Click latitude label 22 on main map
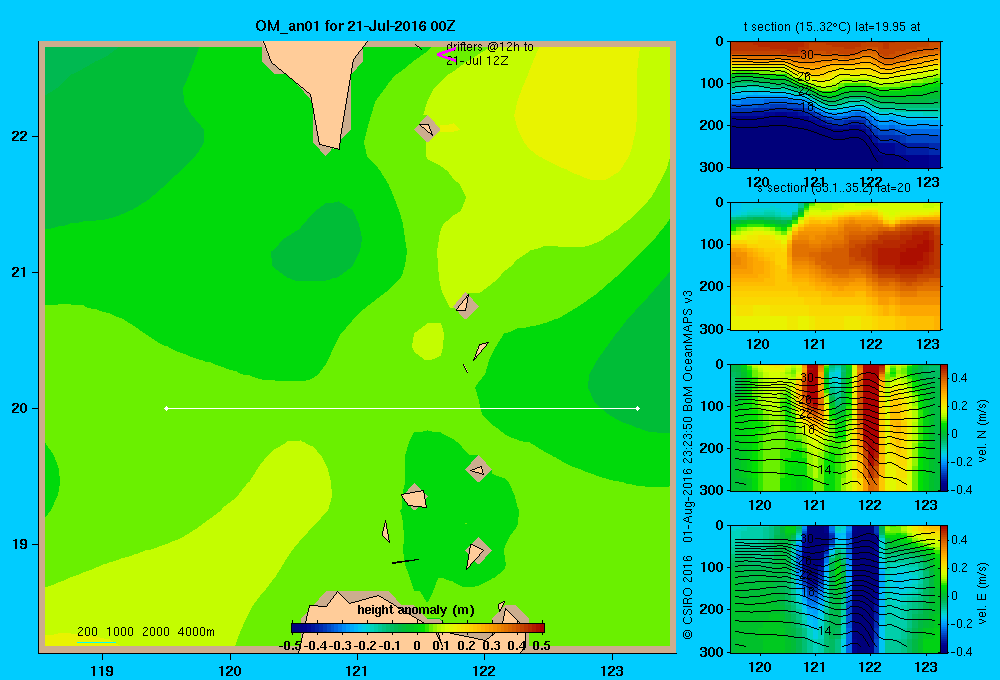 20,136
